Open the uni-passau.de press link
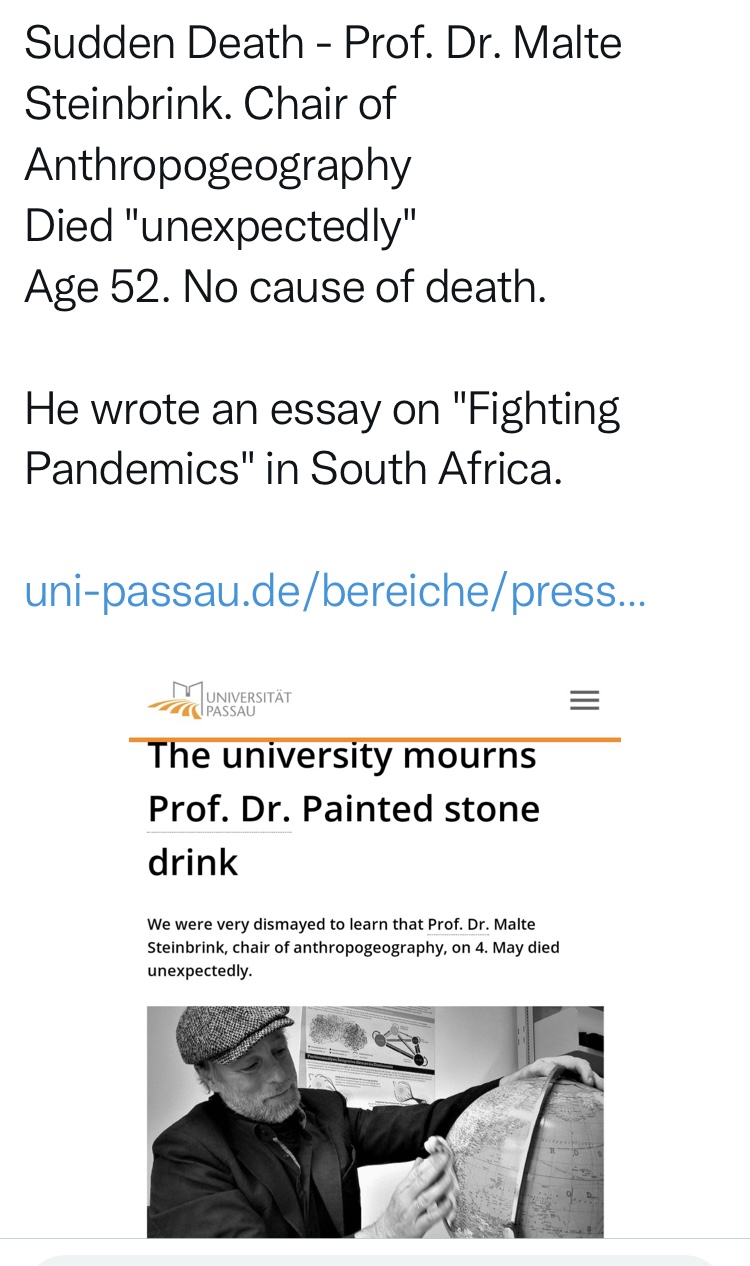 click(x=335, y=592)
